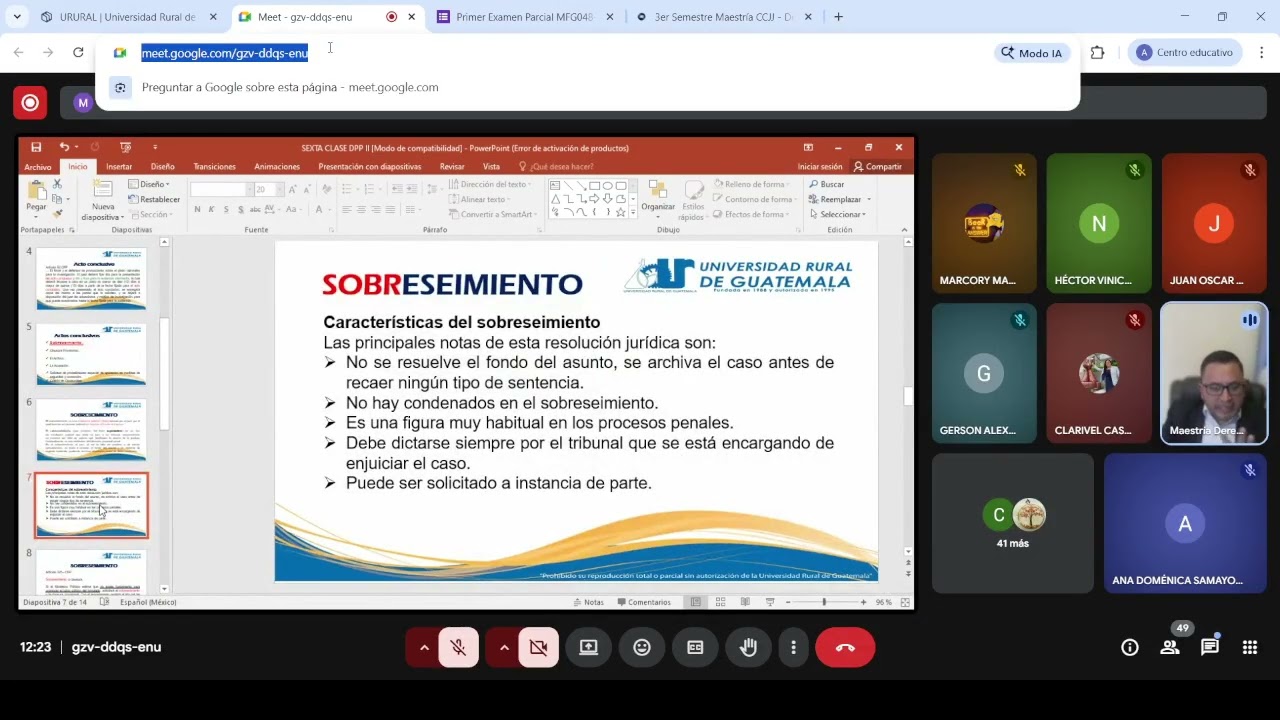Viewport: 1280px width, 720px height.
Task: Open Presentación con diapositivas tab
Action: (x=370, y=167)
